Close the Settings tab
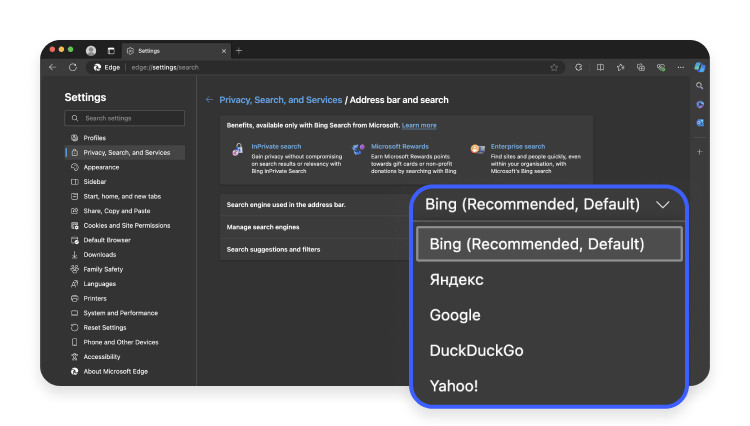This screenshot has width=750, height=426. (224, 51)
